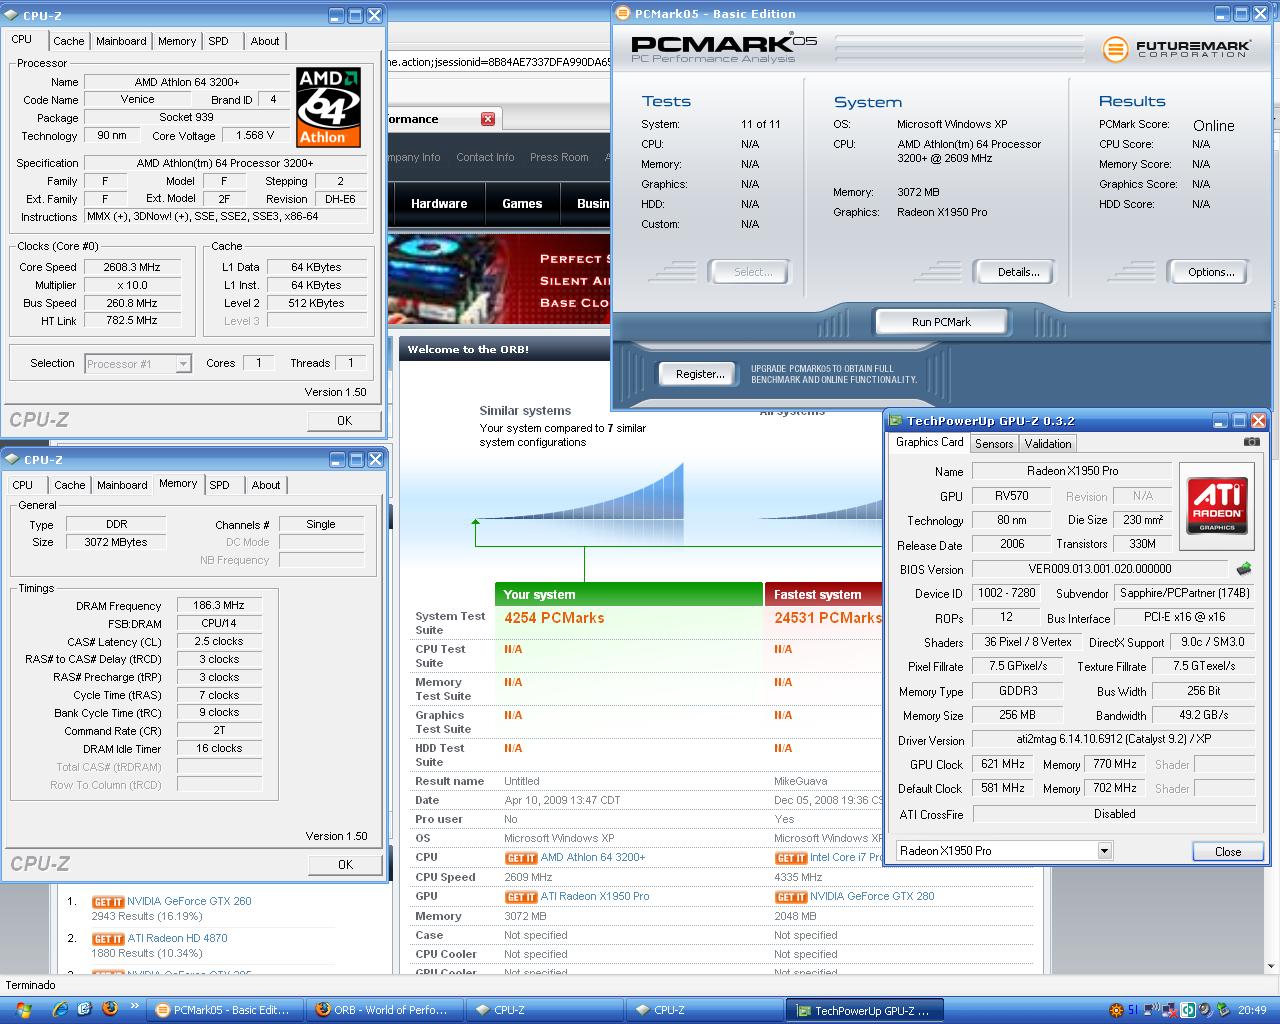Switch to PCMark05 Basic Edition taskbar button
Image resolution: width=1280 pixels, height=1024 pixels.
pos(223,1010)
